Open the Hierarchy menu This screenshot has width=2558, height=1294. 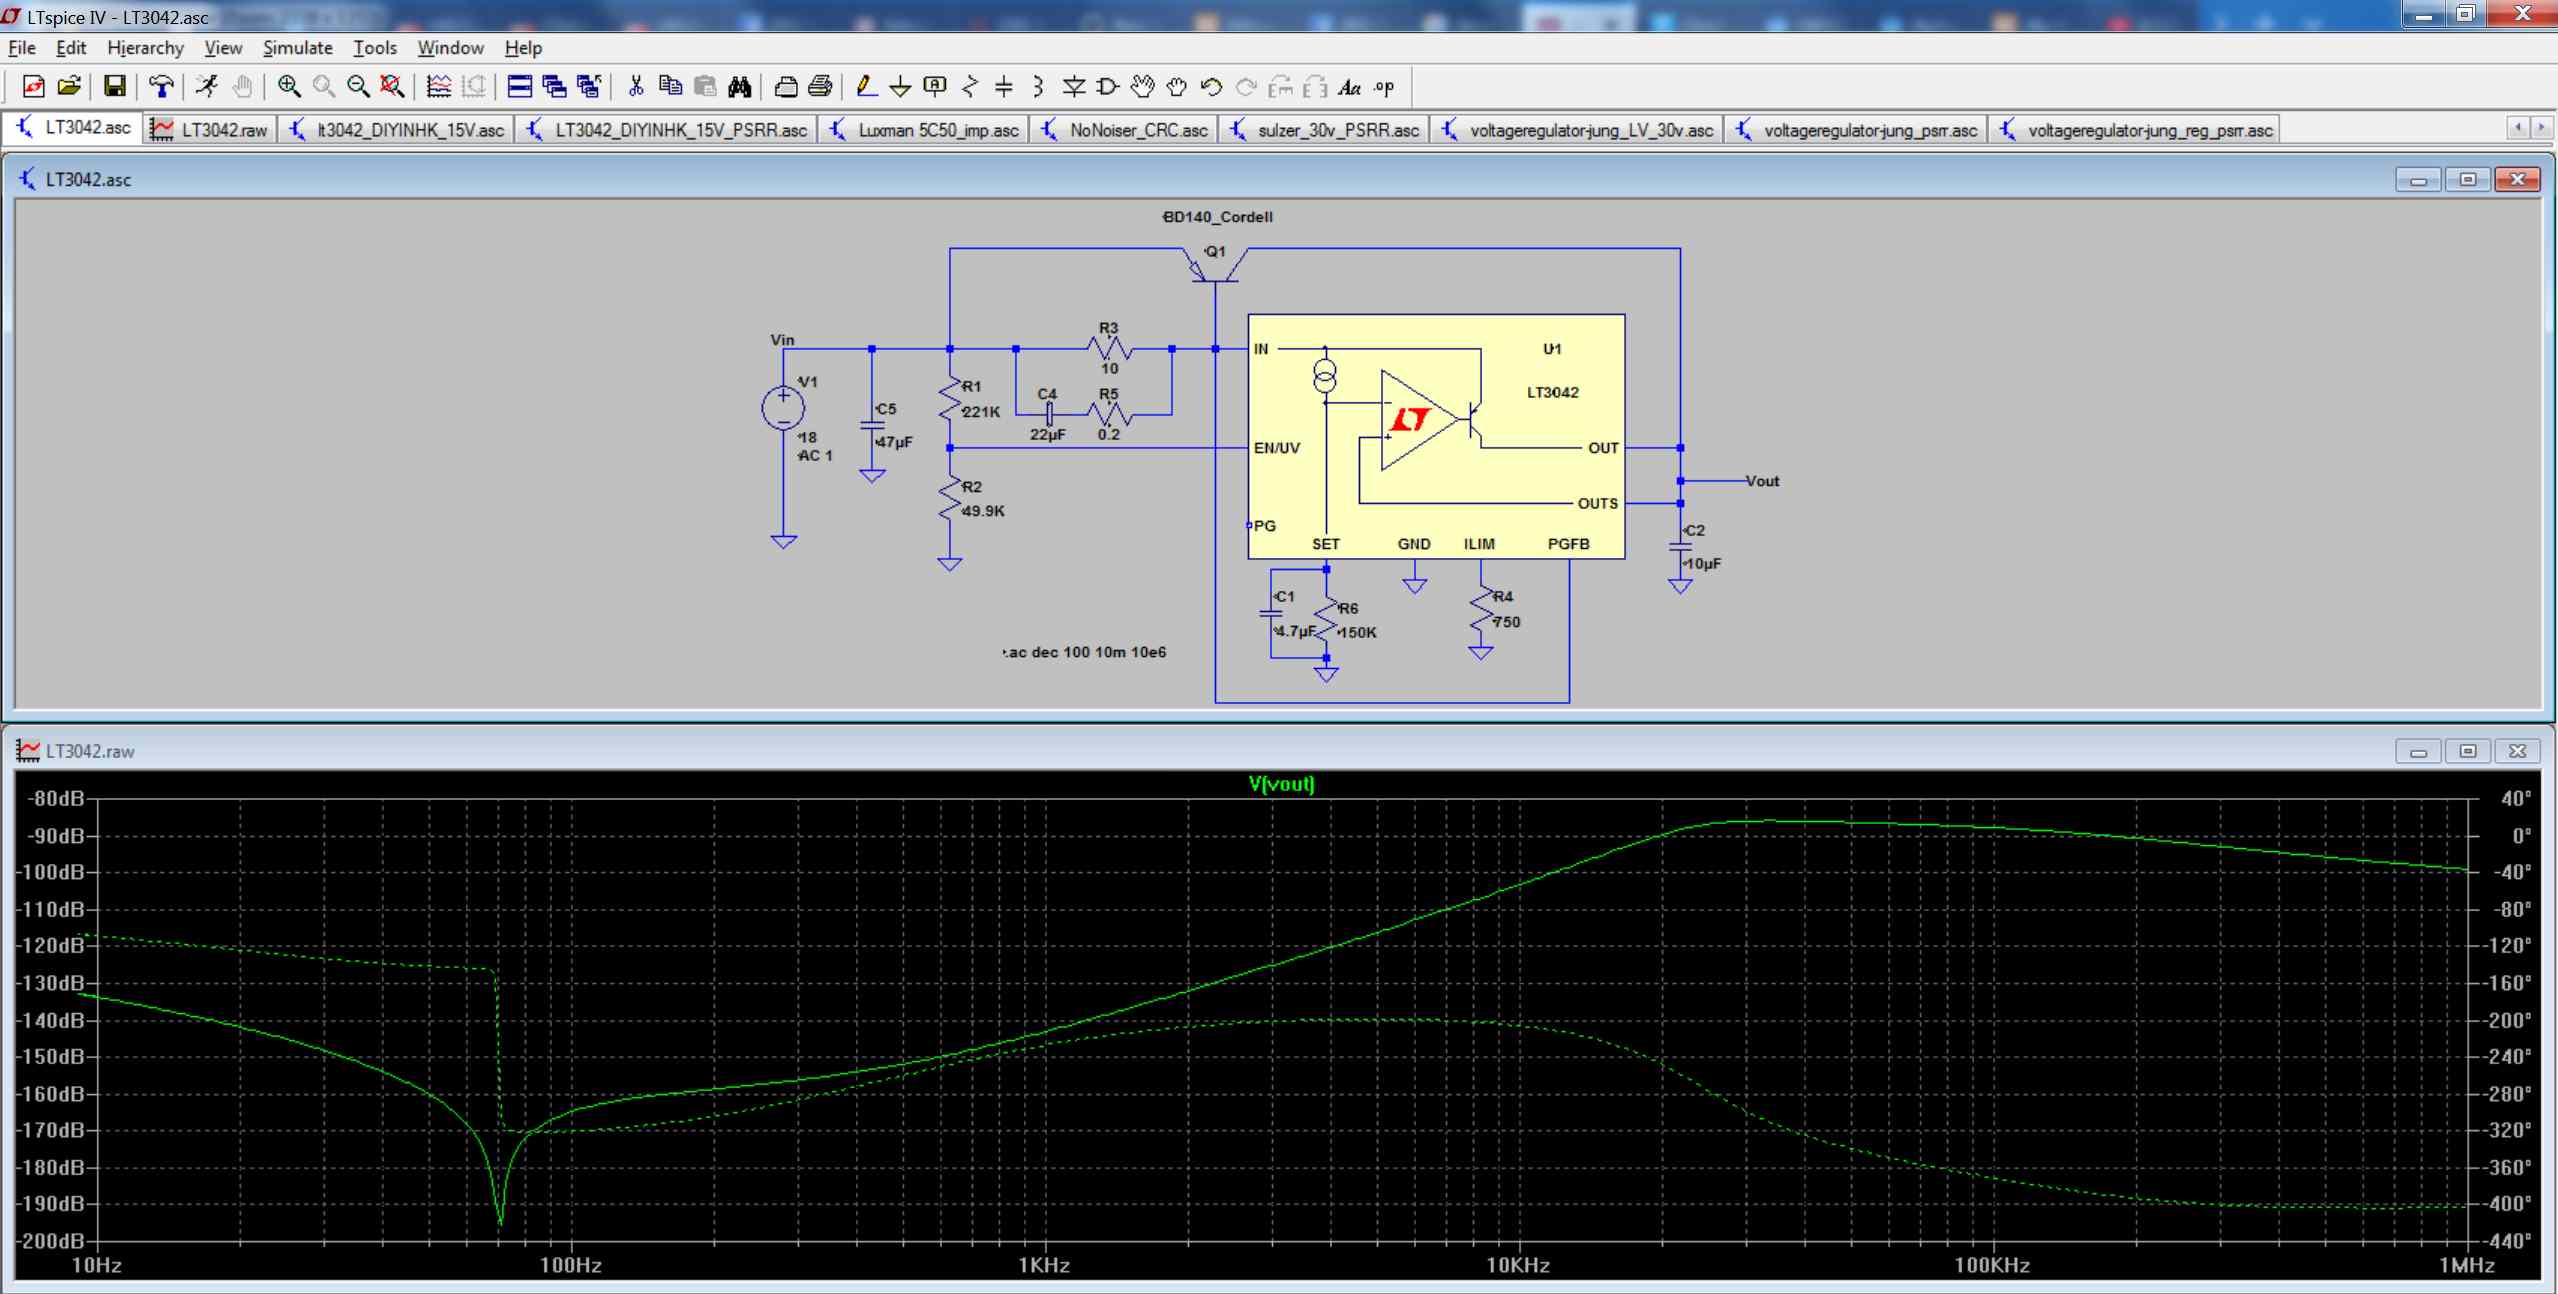tap(146, 48)
